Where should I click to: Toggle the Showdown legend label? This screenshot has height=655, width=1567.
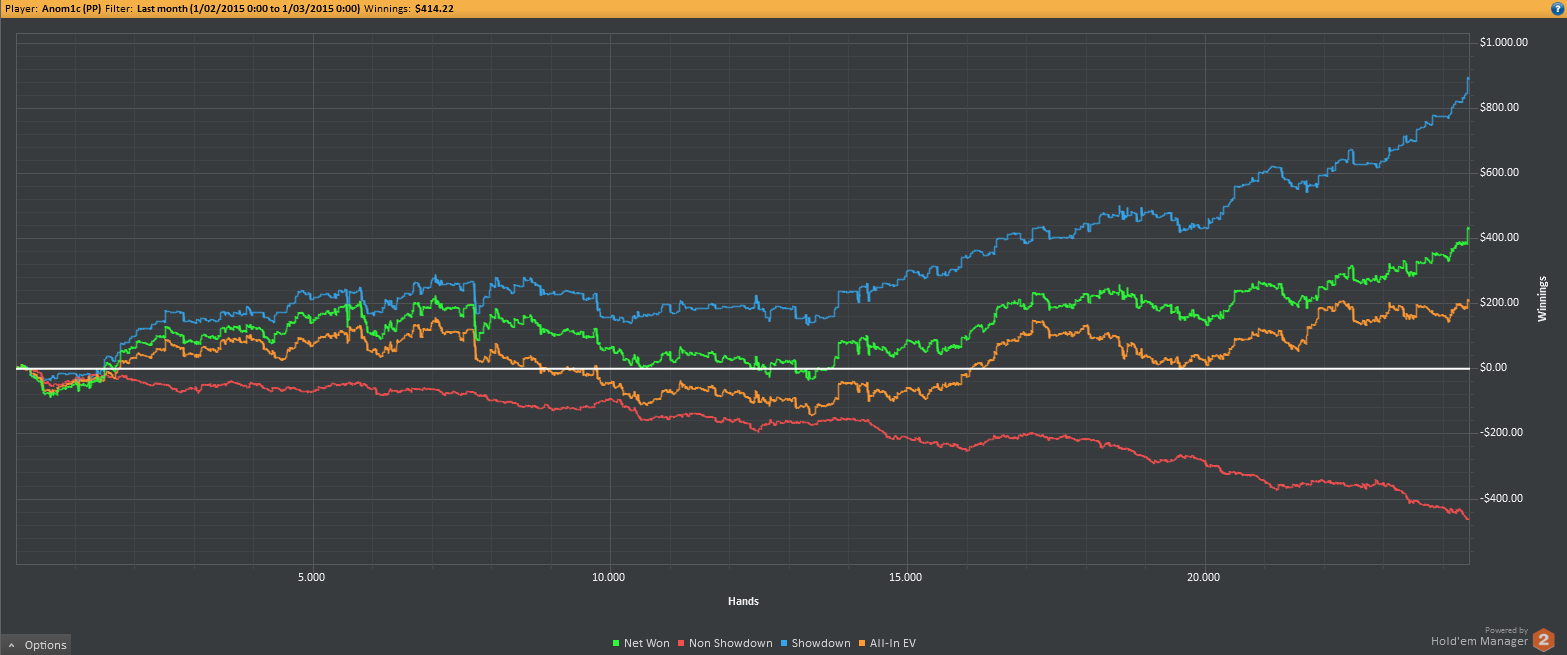pos(821,644)
